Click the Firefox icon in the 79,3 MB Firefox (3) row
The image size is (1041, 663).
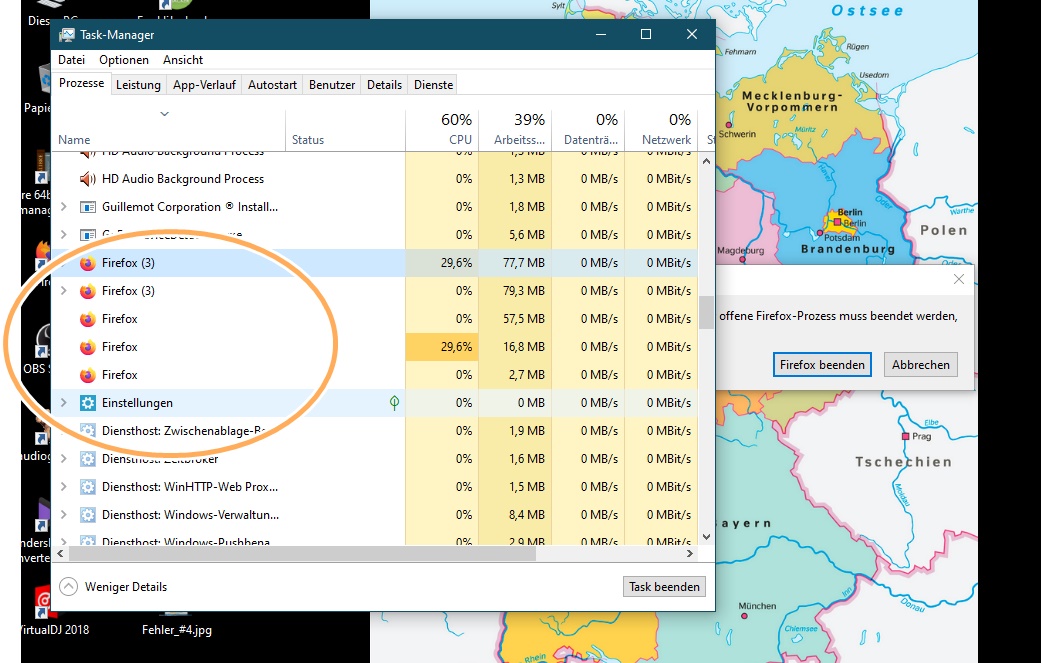pyautogui.click(x=88, y=291)
